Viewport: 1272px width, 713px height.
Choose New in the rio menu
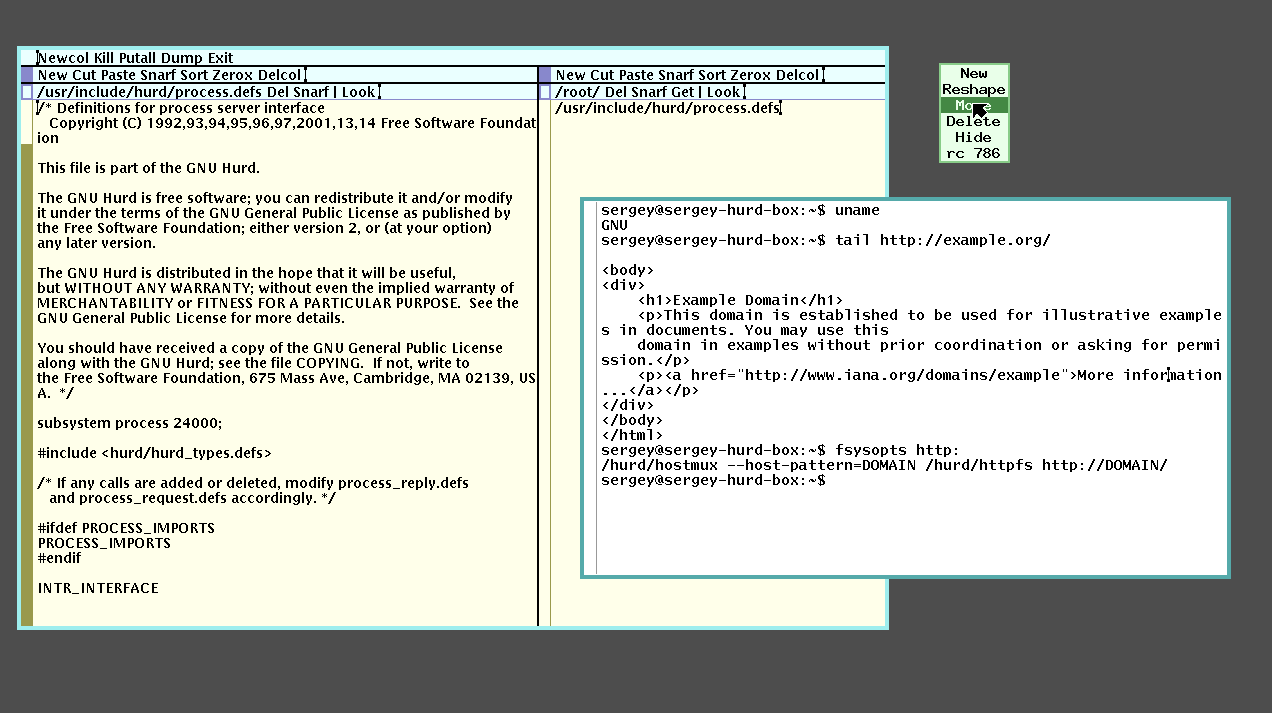click(x=974, y=73)
